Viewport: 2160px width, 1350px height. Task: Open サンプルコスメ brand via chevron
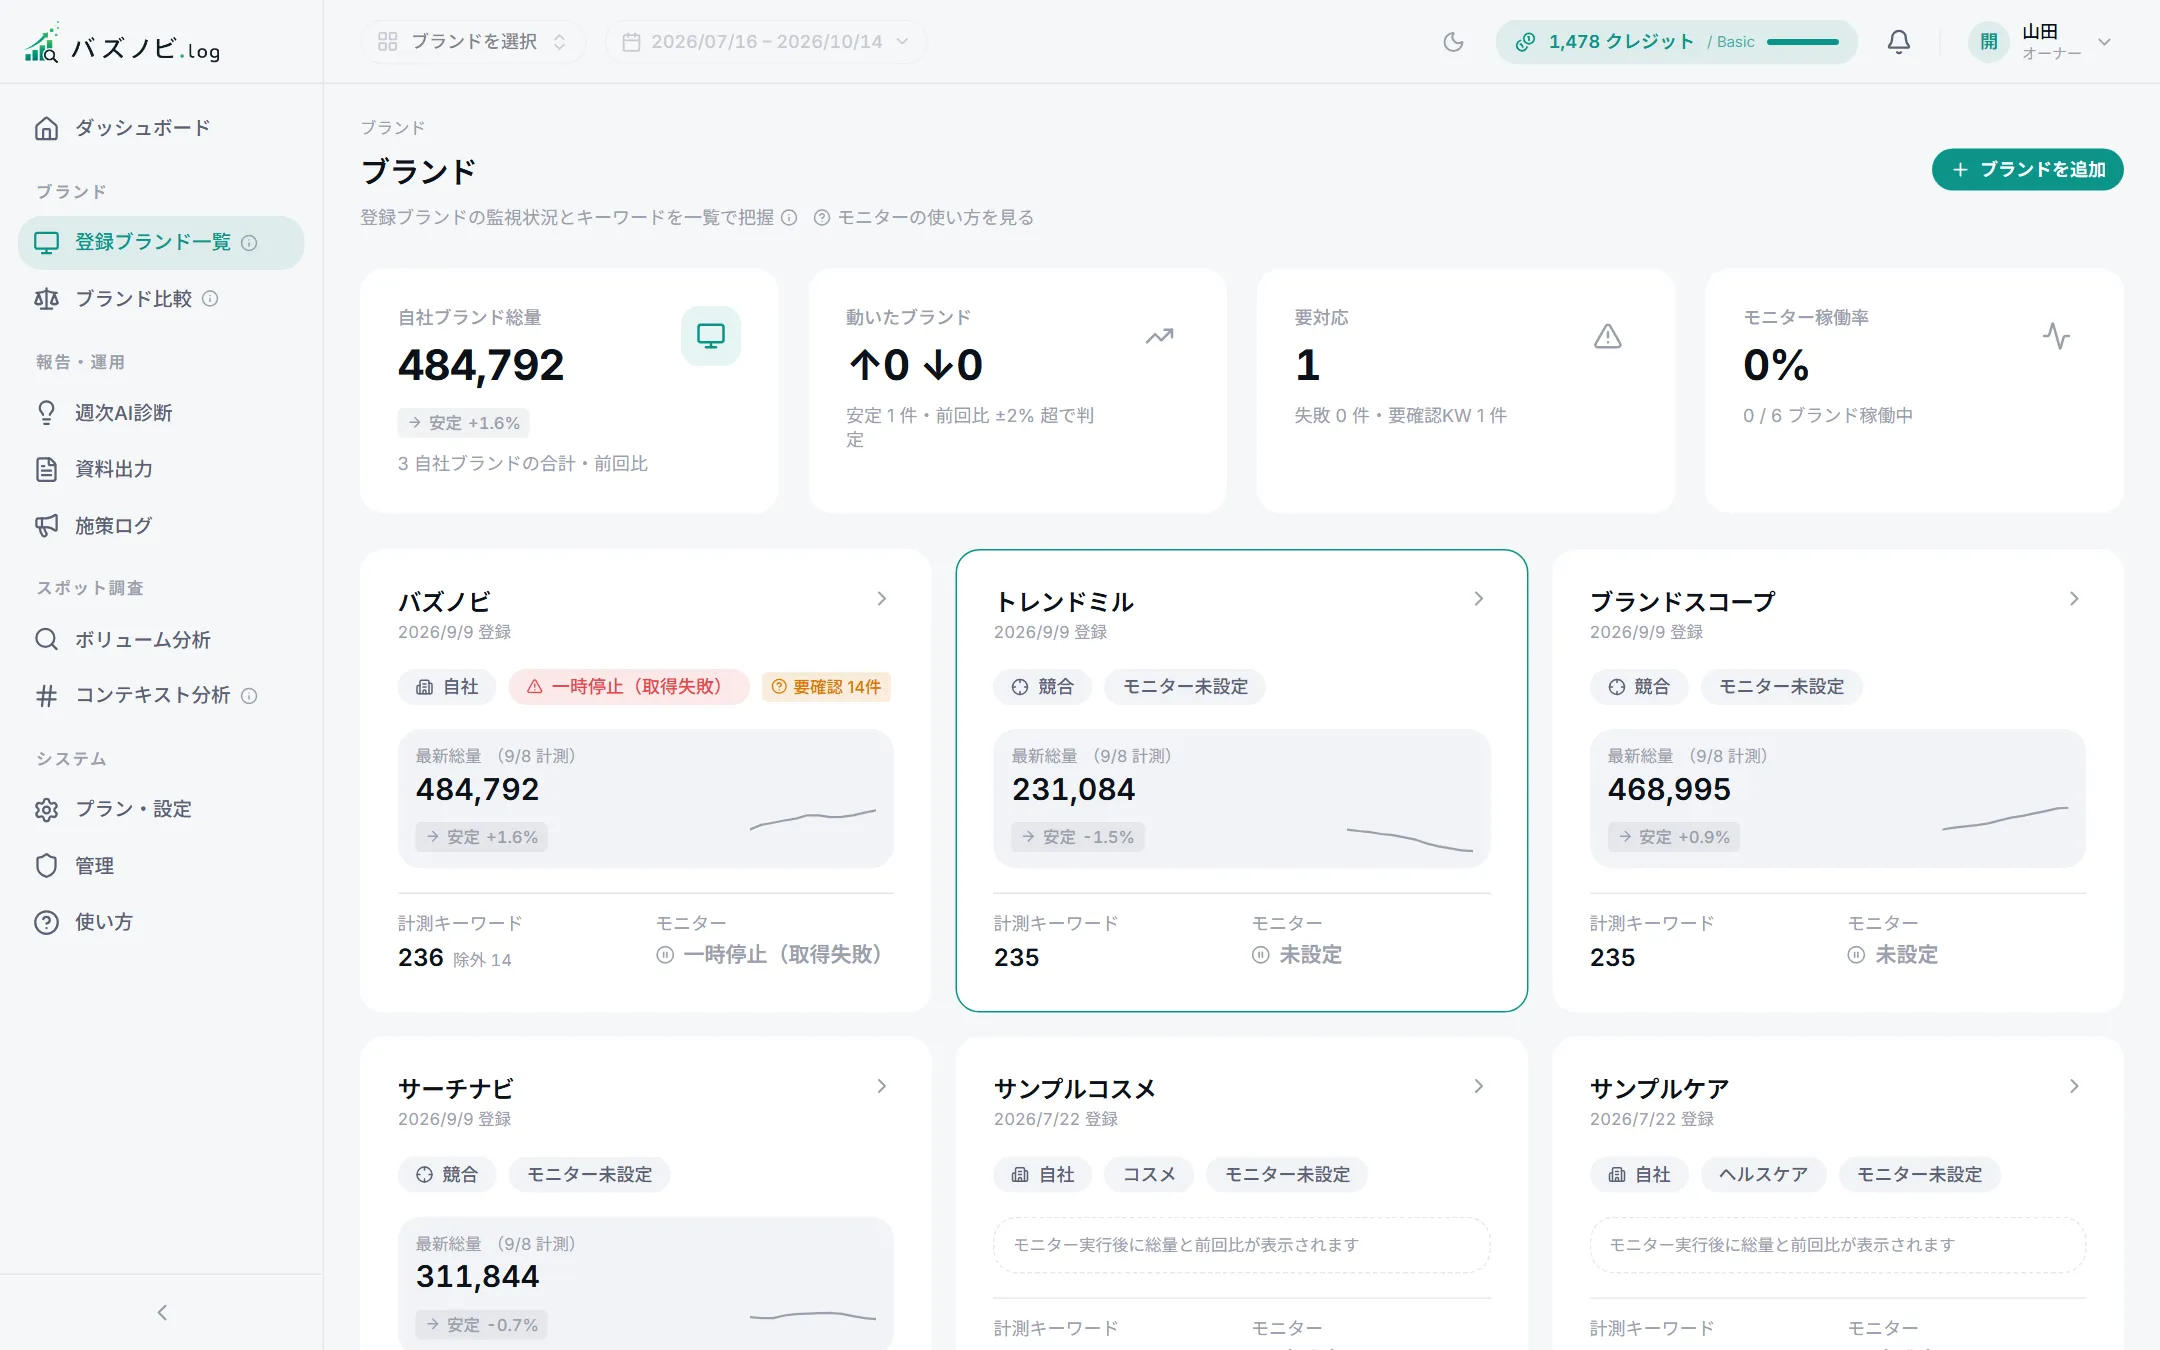coord(1478,1086)
